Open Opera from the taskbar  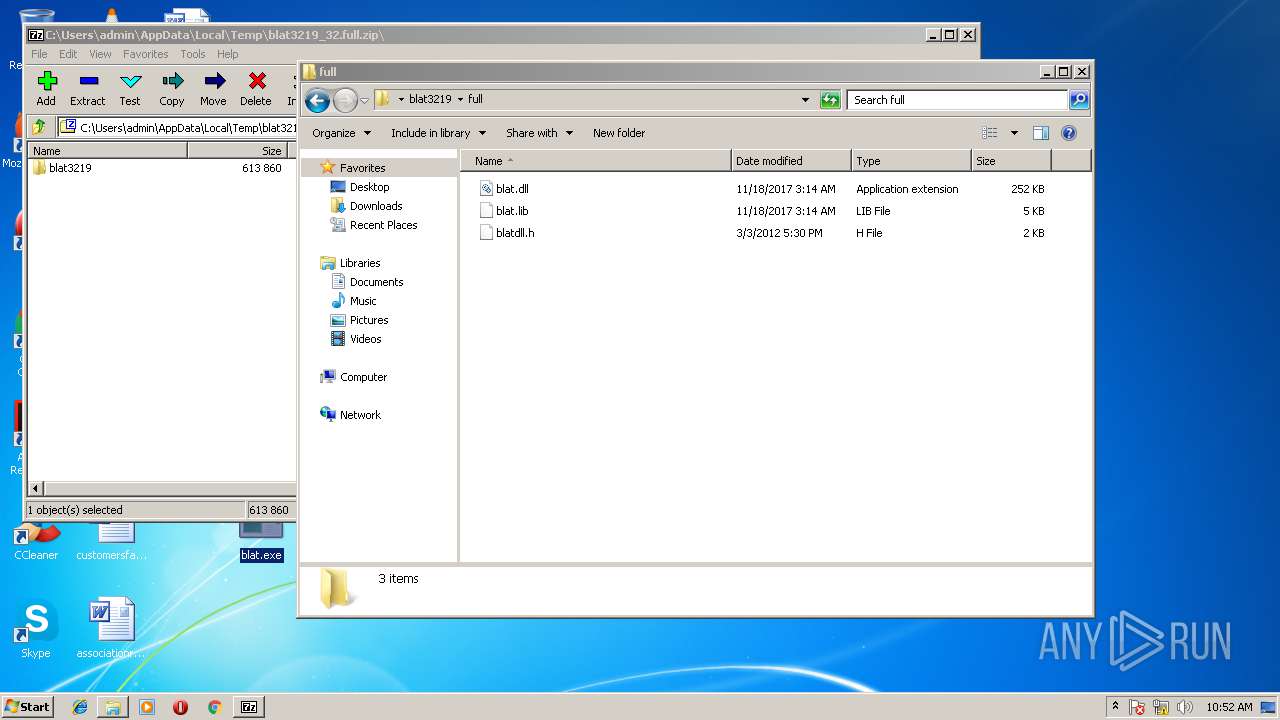[x=180, y=707]
